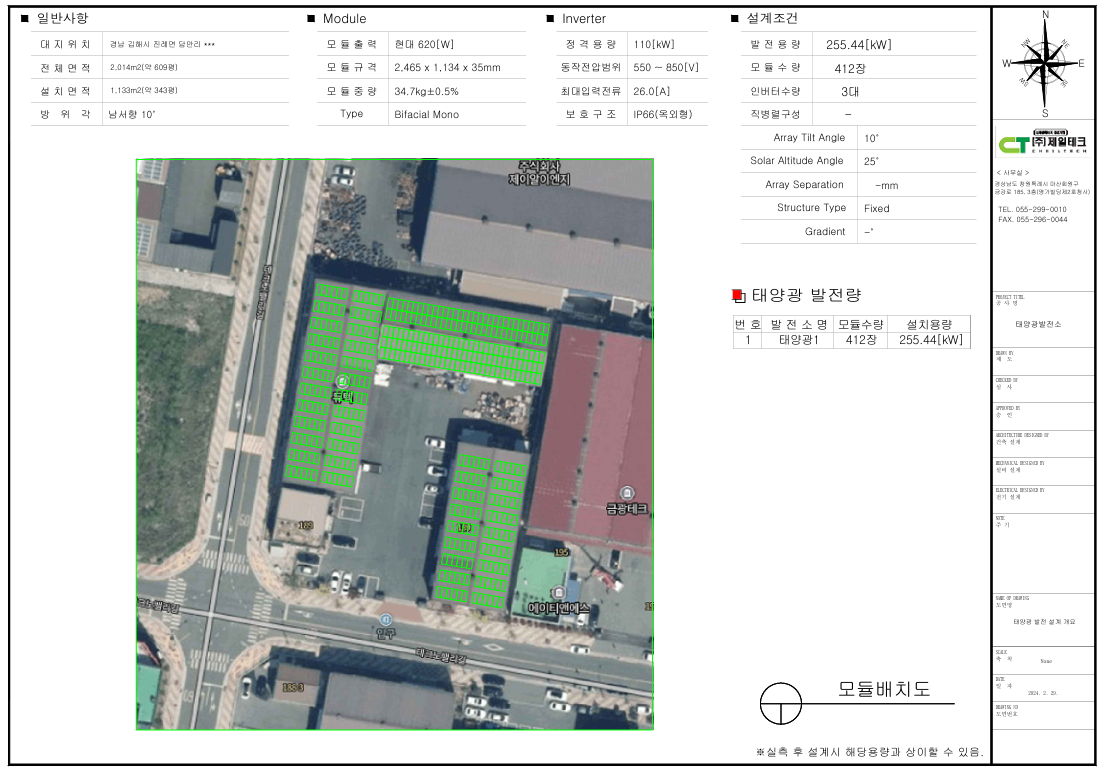Click the 튜텍 map marker icon
The height and width of the screenshot is (773, 1104).
tap(343, 382)
